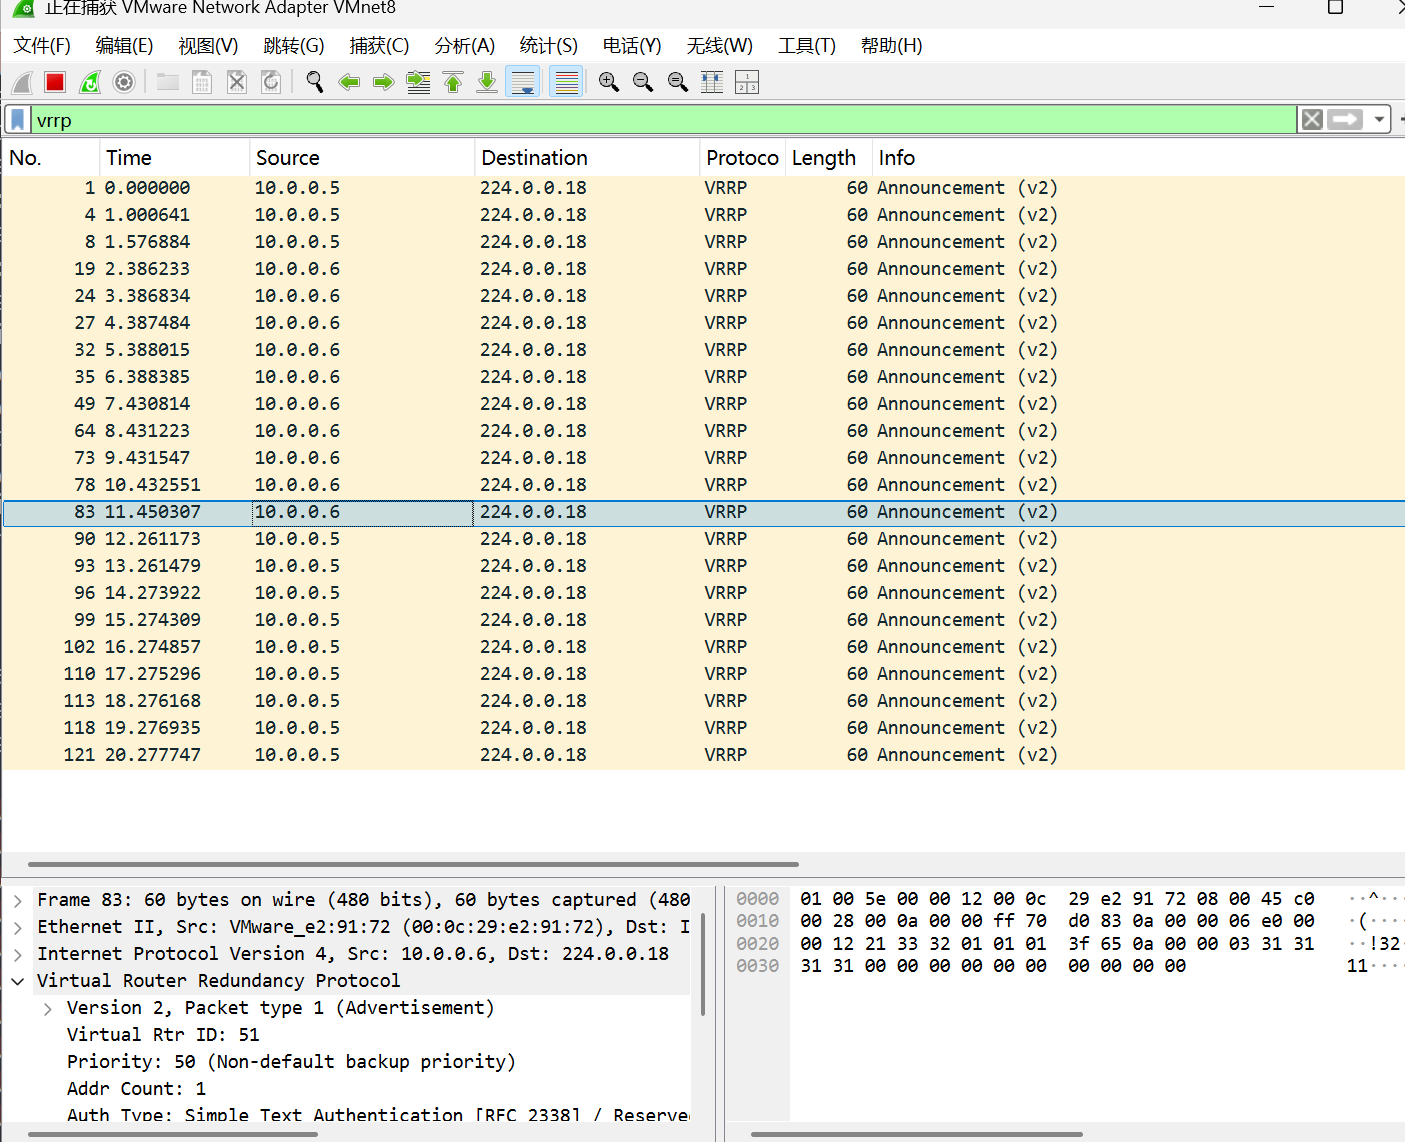Open capture options gear icon

(124, 82)
